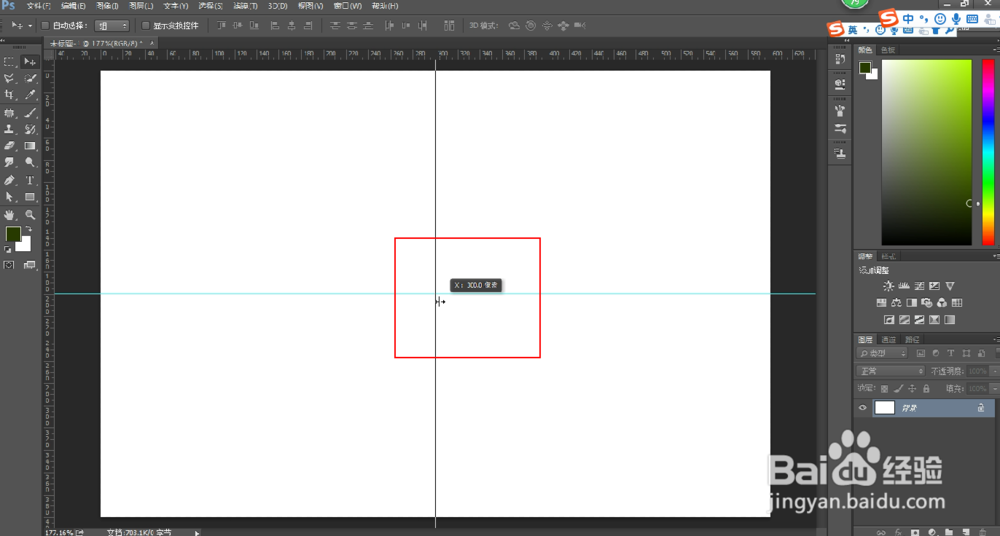Open the Fill slider dropdown
1000x536 pixels.
(996, 388)
